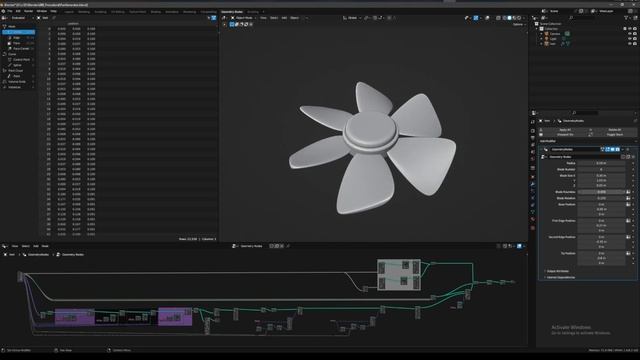Hide the Camera object in viewport

pyautogui.click(x=630, y=34)
